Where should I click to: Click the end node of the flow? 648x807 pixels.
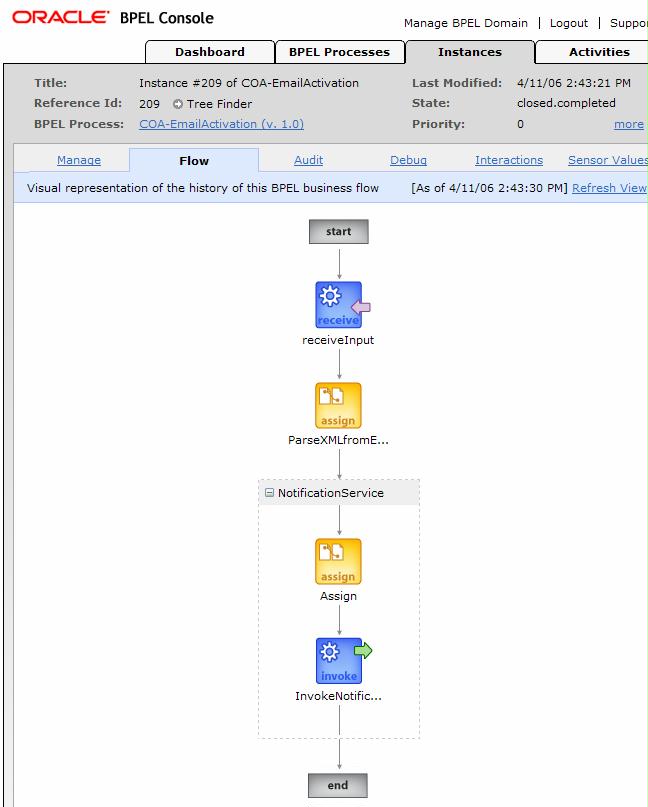coord(338,785)
